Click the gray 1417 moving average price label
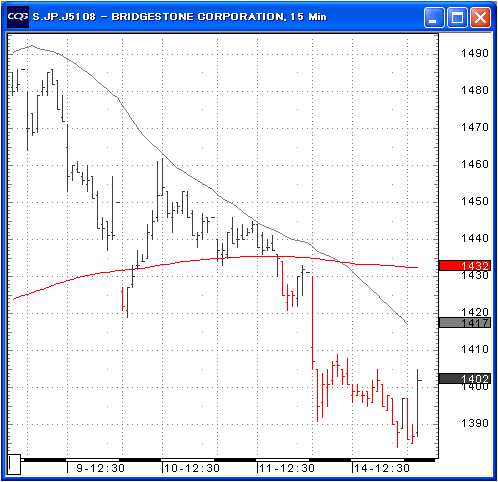 465,323
